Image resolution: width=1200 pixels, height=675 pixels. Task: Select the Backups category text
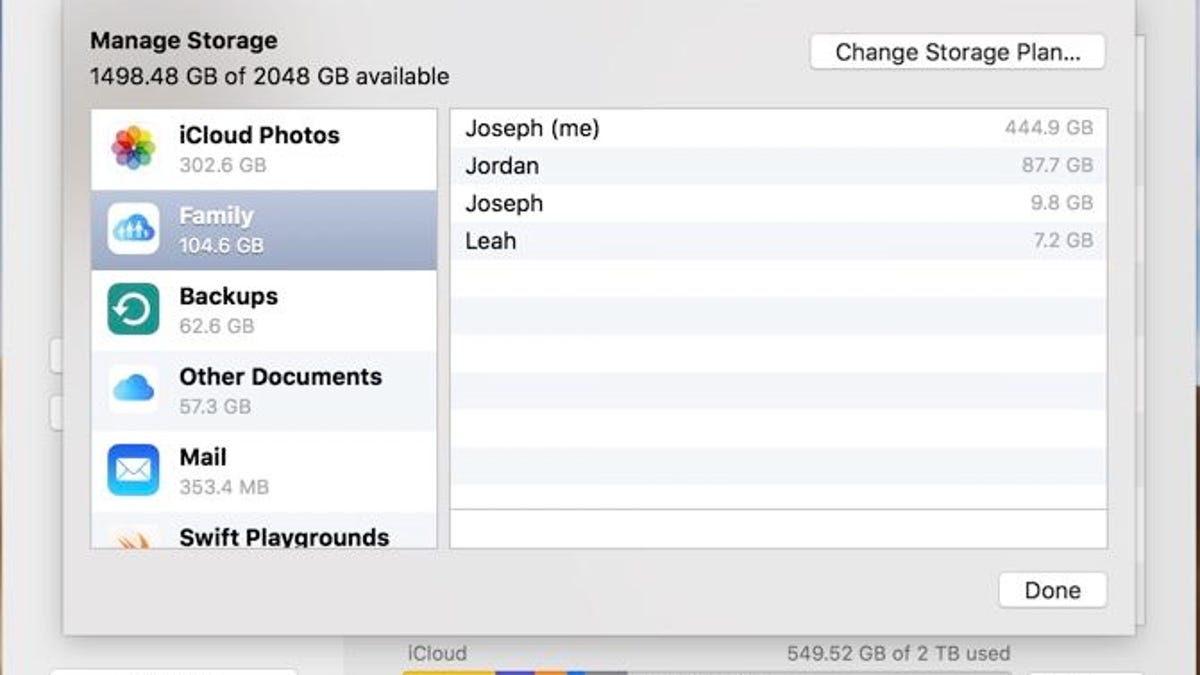[228, 296]
